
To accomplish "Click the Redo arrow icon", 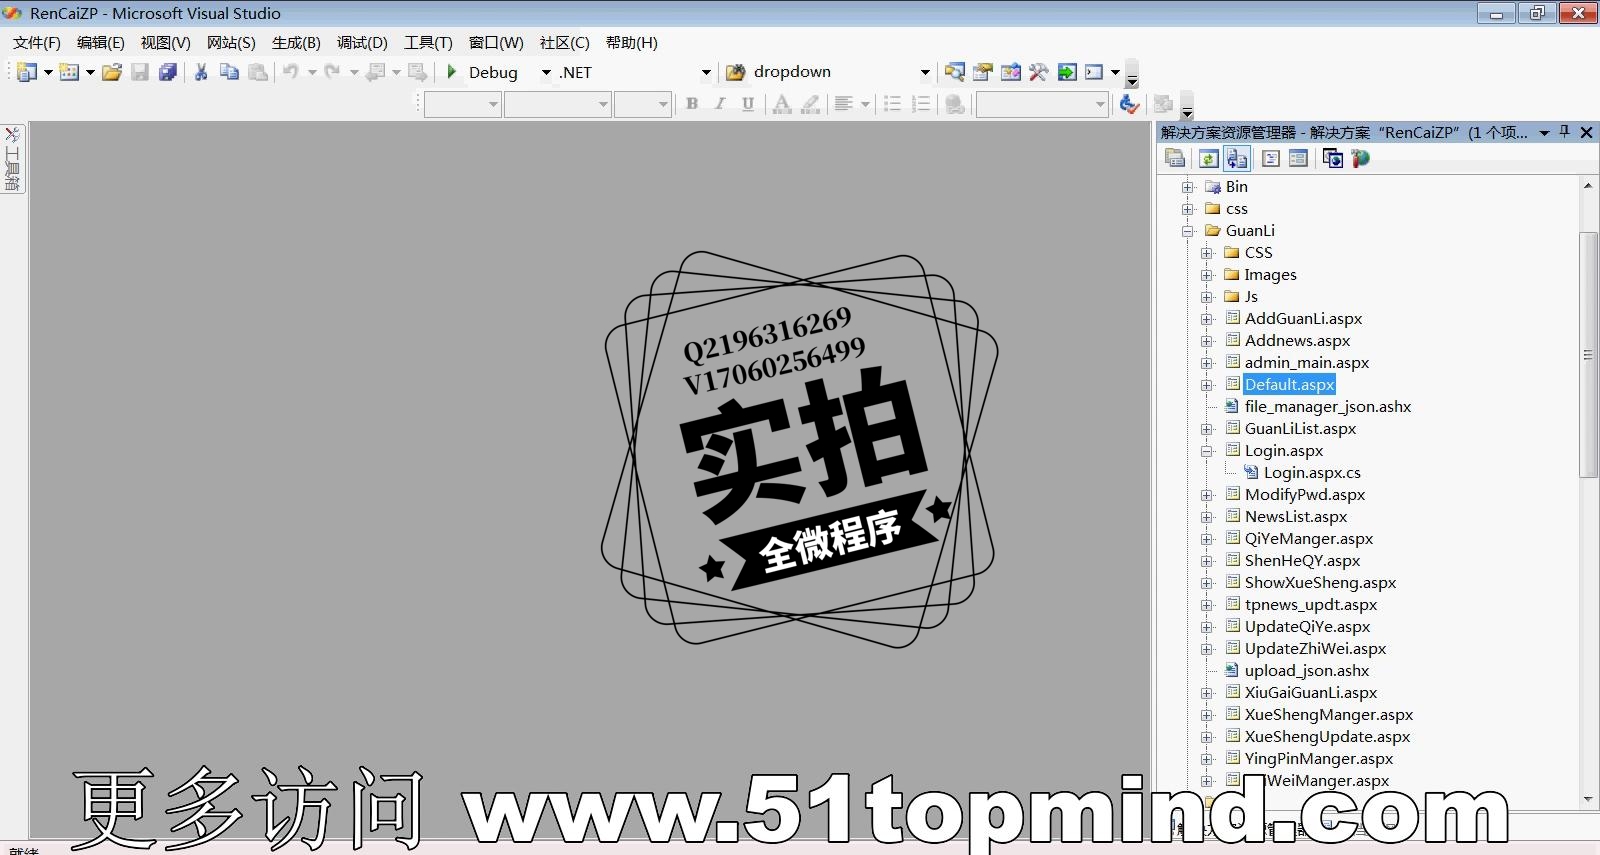I will (x=332, y=72).
